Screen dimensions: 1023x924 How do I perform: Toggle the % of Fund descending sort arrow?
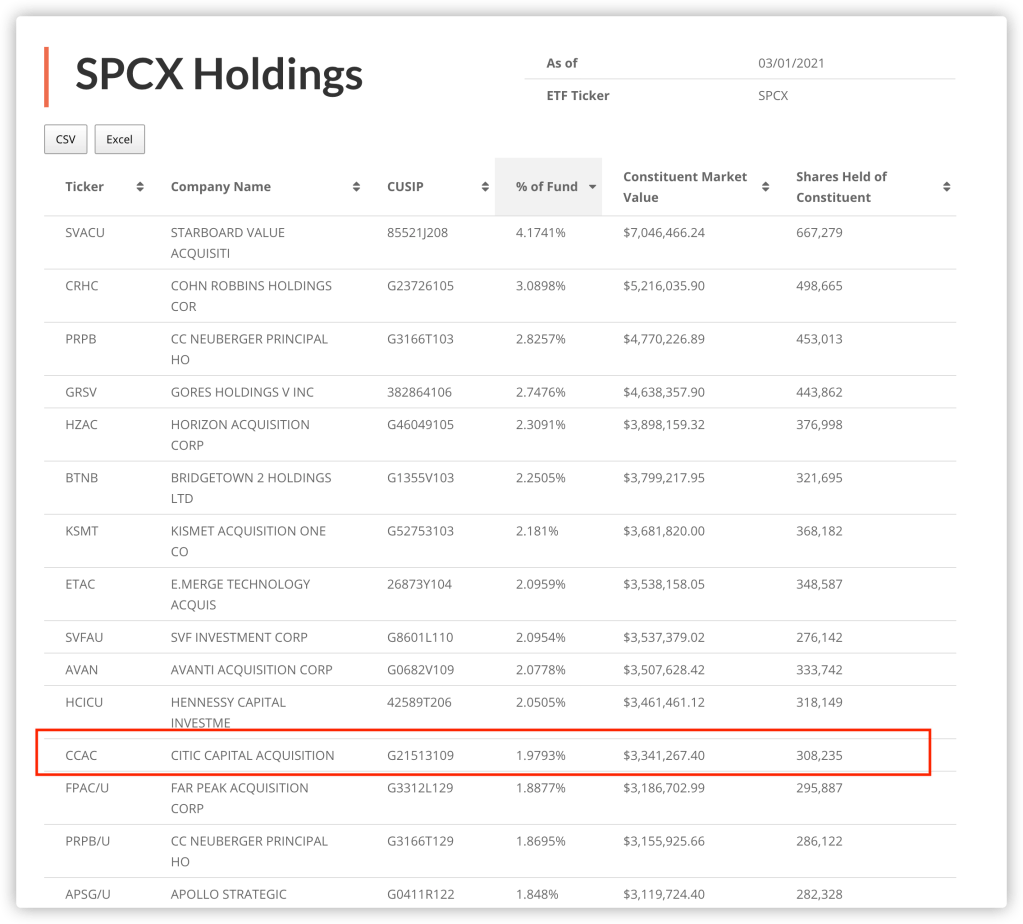coord(592,187)
